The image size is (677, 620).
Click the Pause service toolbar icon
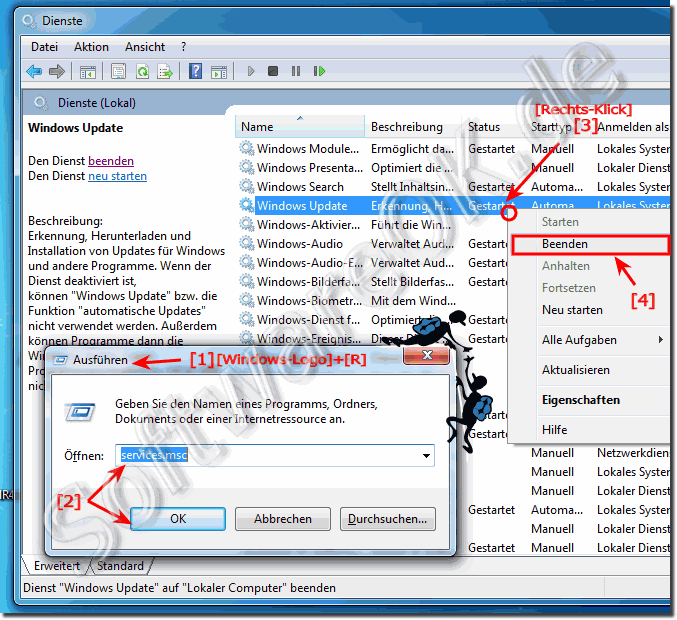click(296, 71)
